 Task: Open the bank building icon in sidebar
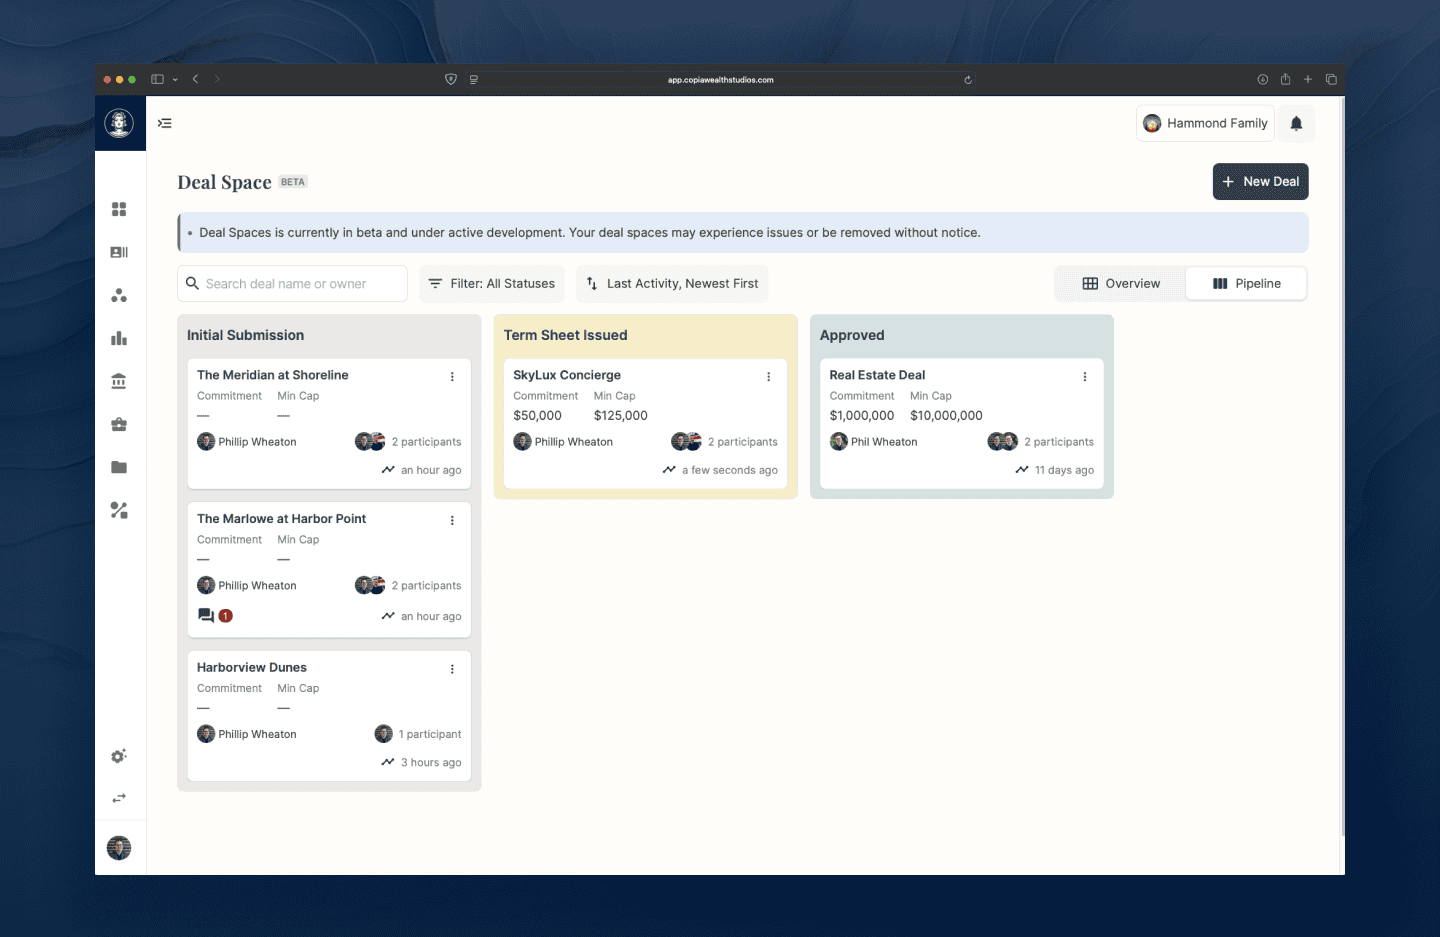coord(119,381)
